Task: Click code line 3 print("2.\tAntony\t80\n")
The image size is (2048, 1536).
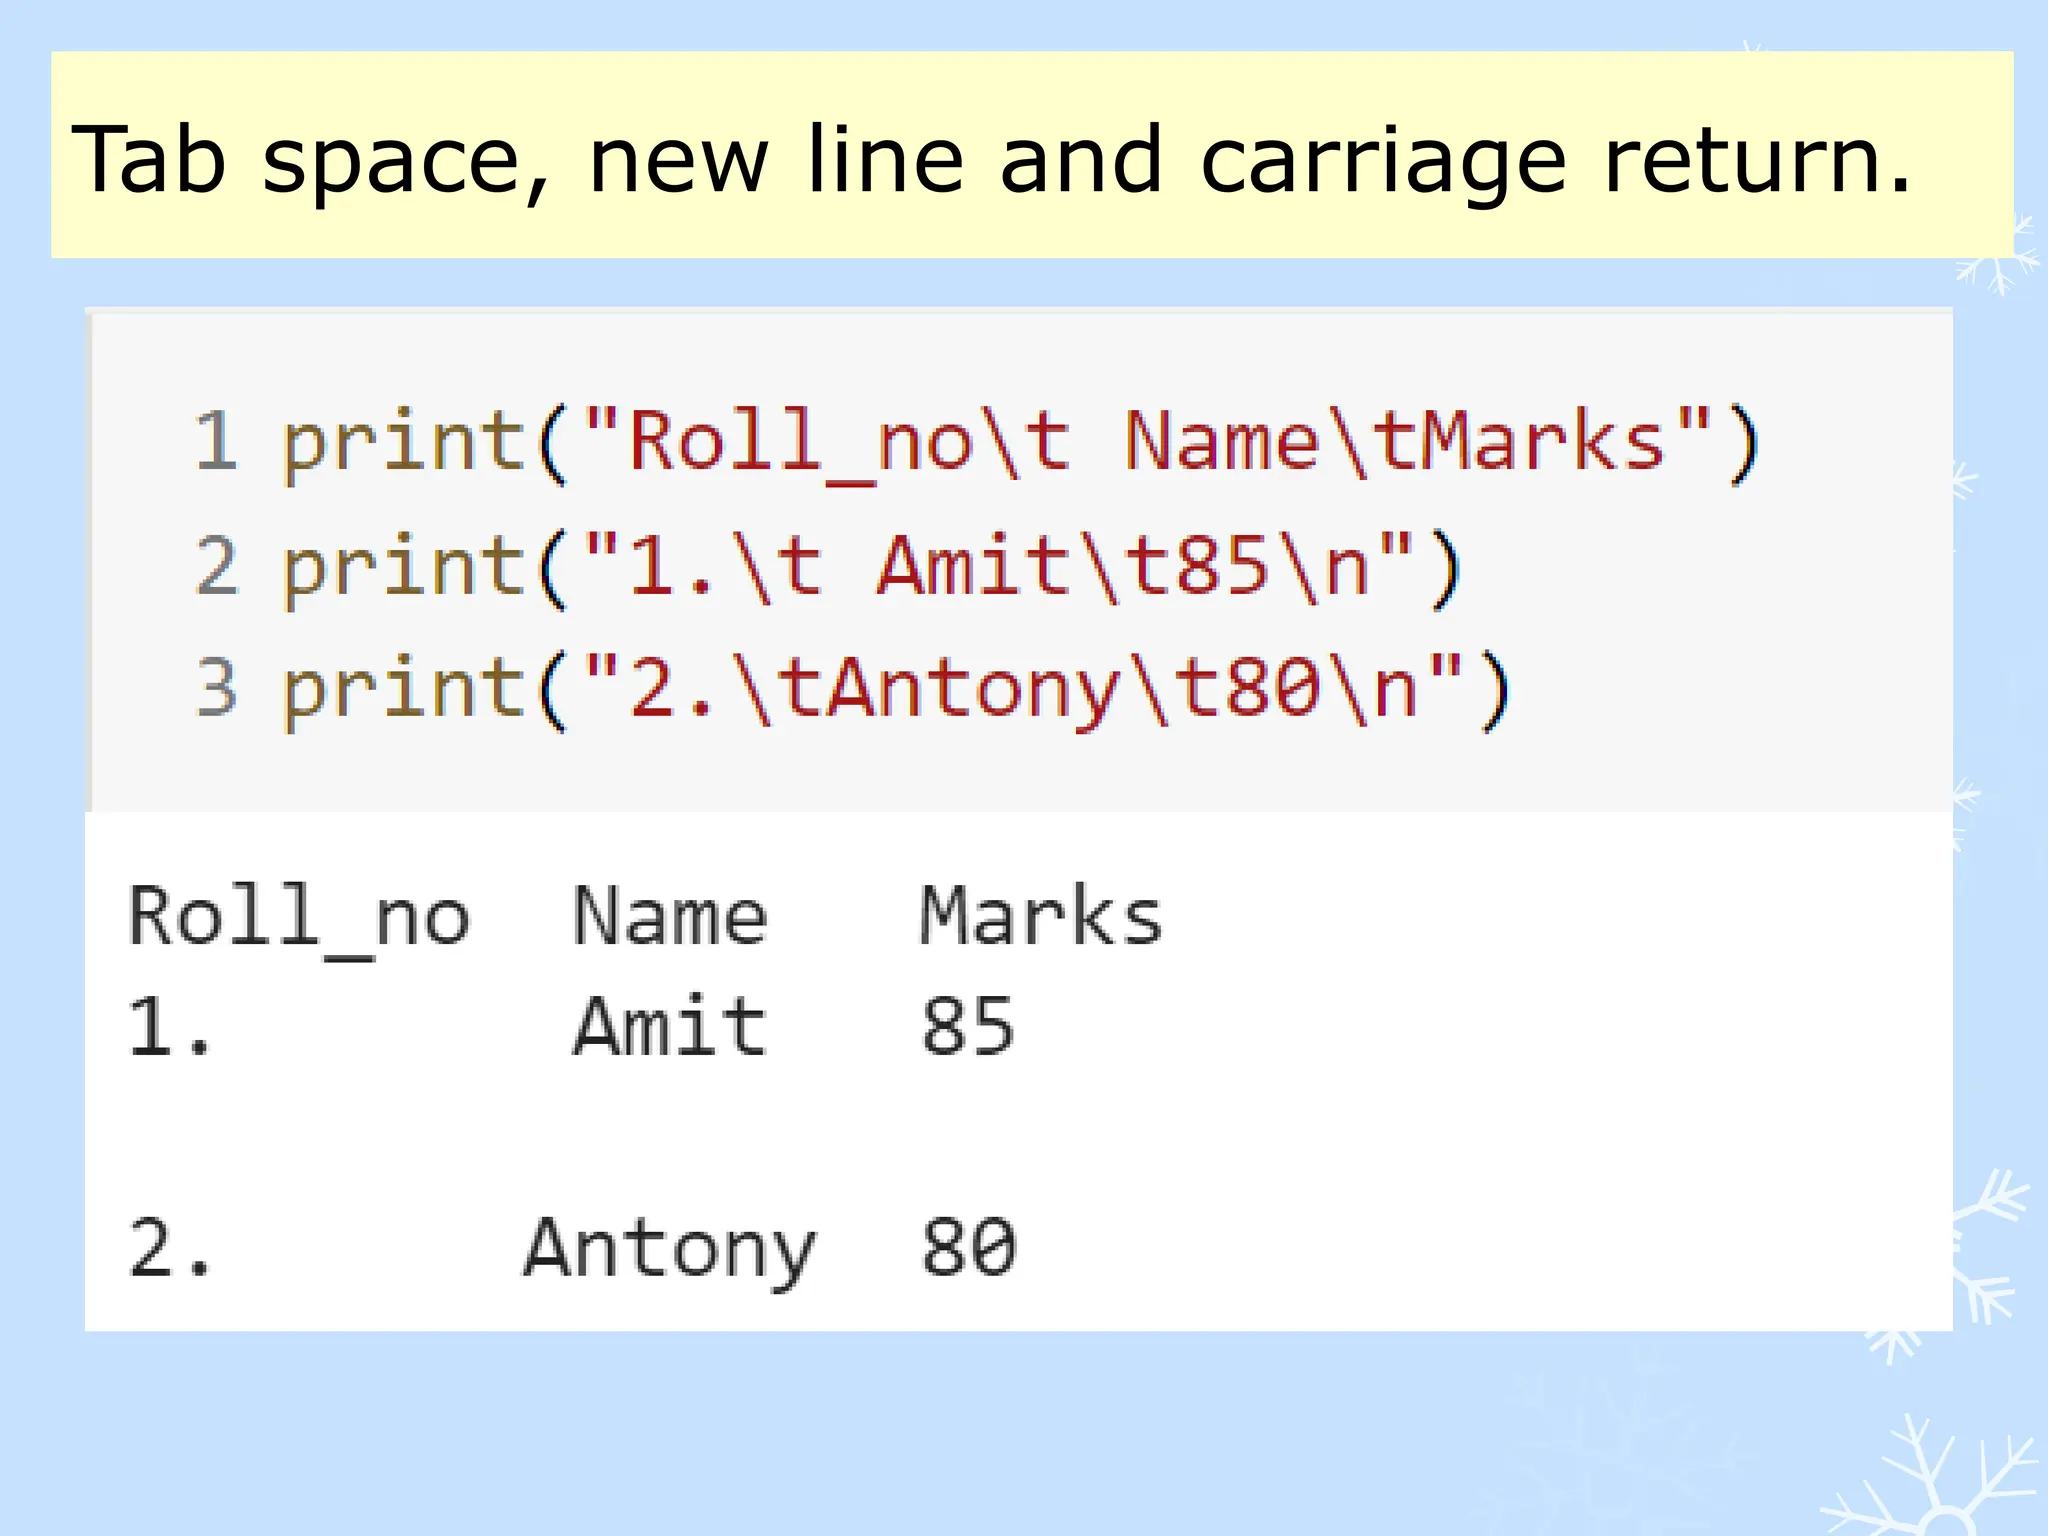Action: pyautogui.click(x=897, y=690)
